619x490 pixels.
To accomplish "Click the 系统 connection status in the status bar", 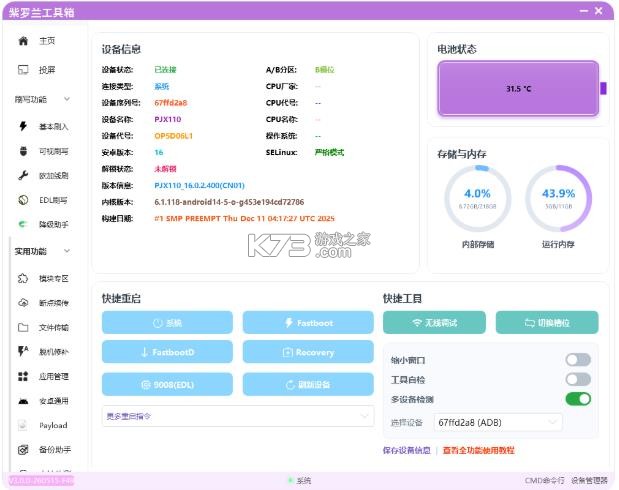I will pos(300,481).
